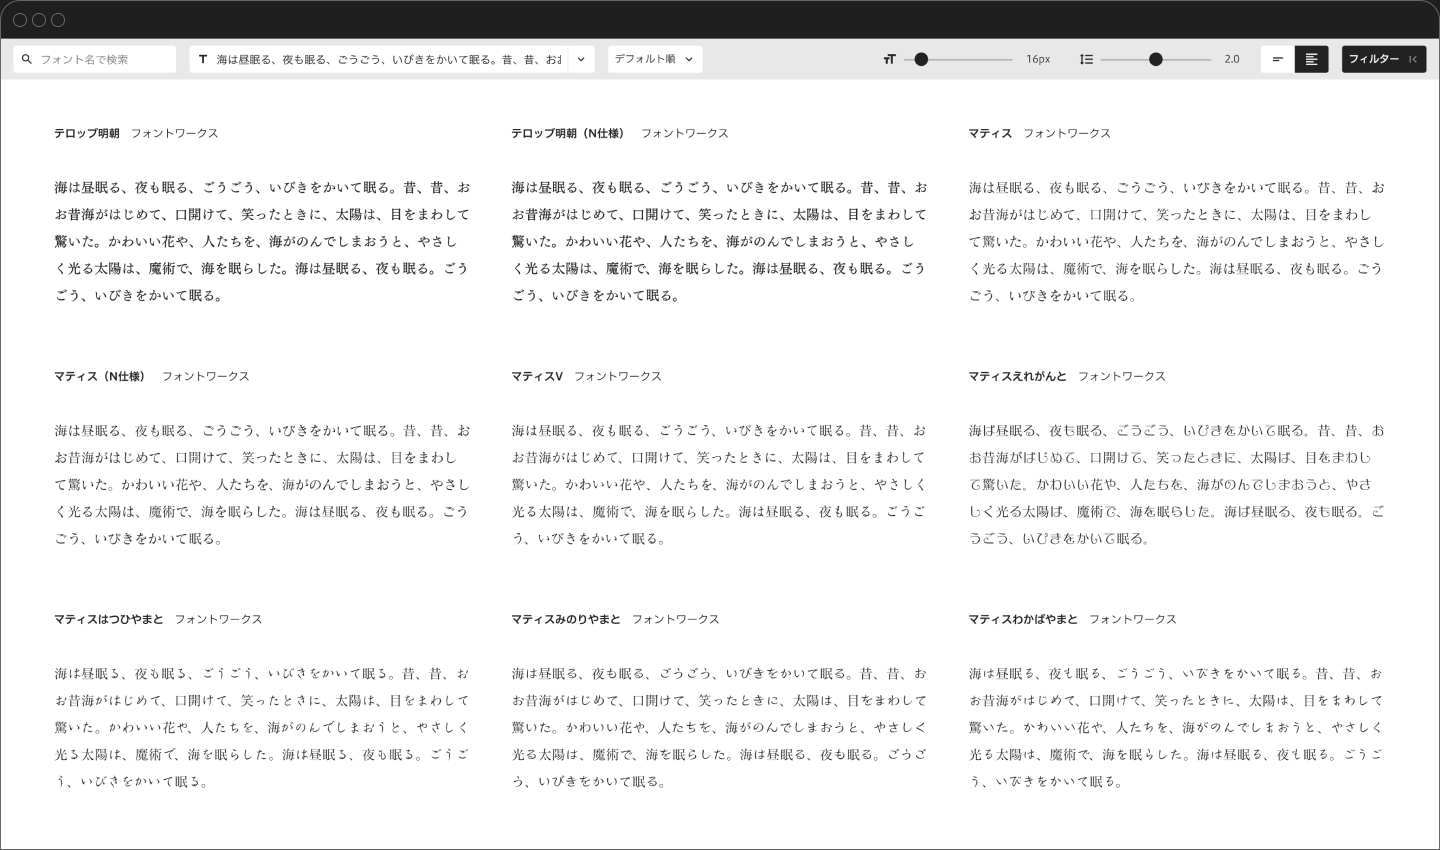Click the 2.0 line height value

tap(1232, 59)
